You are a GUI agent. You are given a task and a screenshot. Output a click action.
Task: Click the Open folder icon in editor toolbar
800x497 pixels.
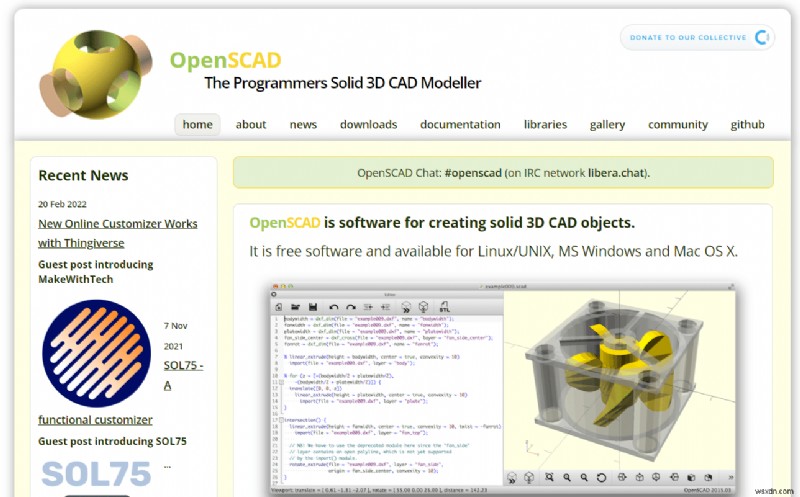click(295, 307)
